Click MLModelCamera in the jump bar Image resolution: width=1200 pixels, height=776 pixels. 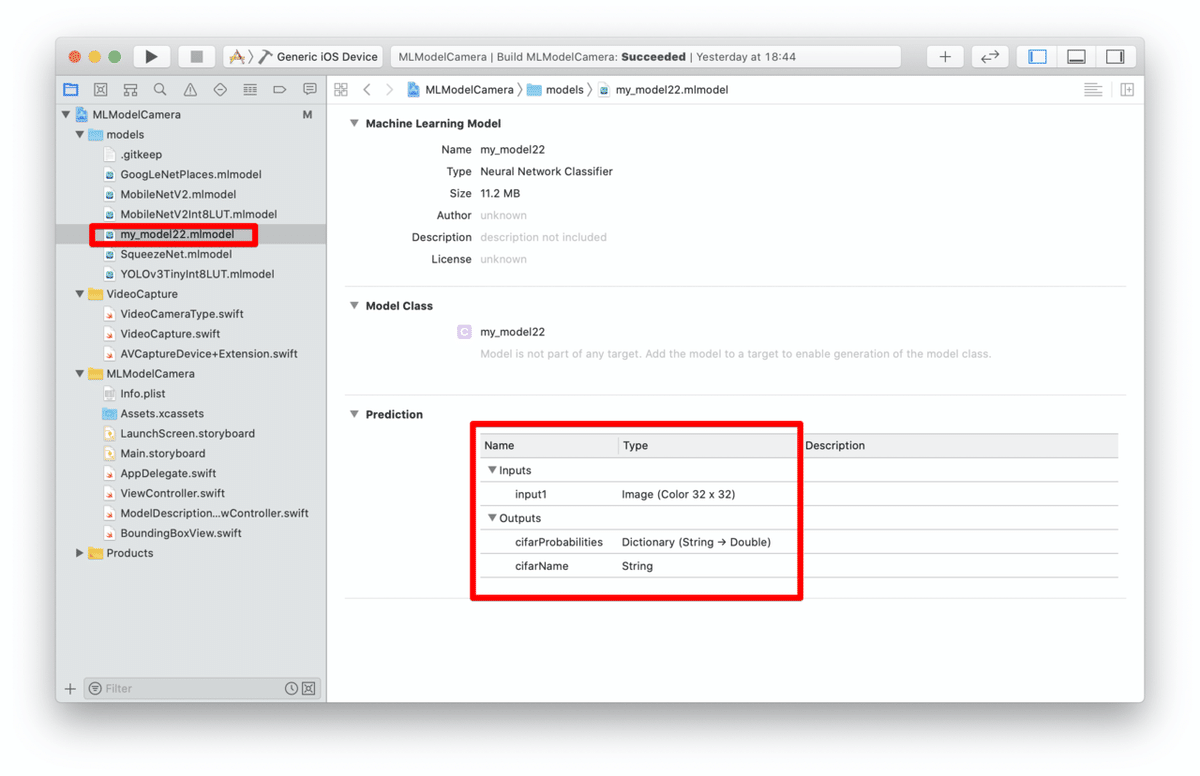click(x=460, y=89)
